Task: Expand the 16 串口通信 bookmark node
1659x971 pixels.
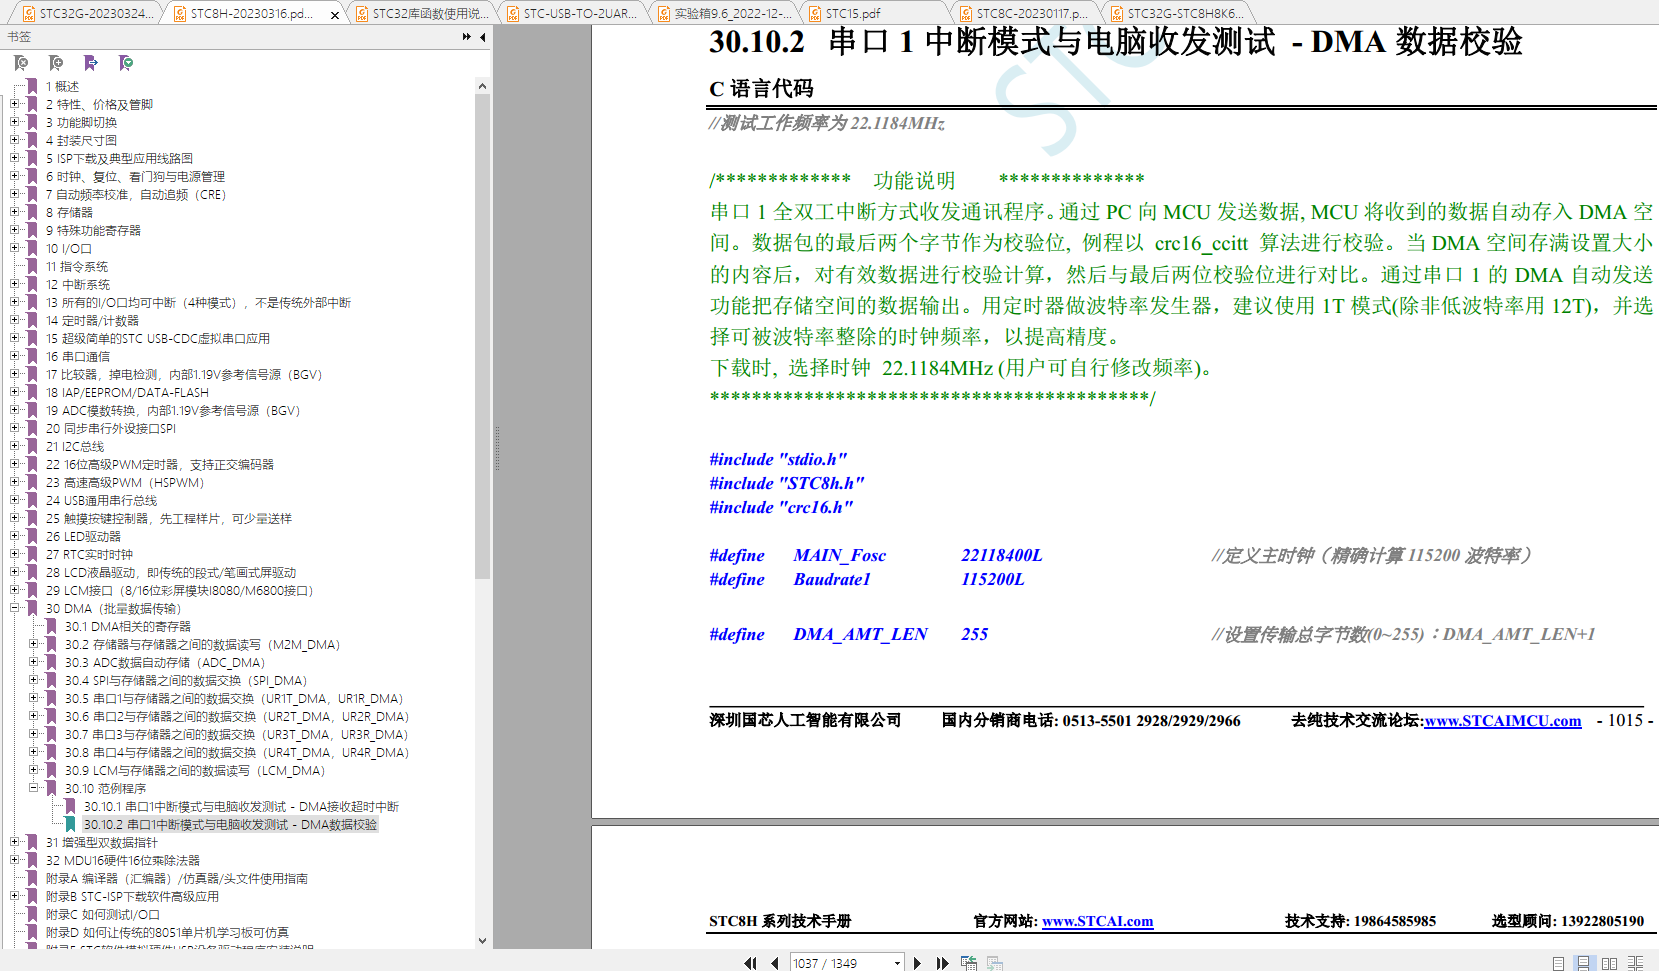Action: coord(14,356)
